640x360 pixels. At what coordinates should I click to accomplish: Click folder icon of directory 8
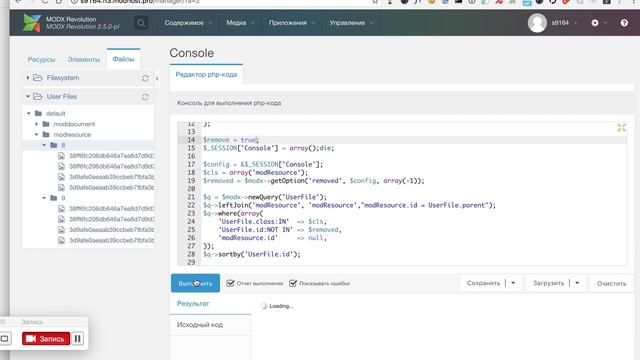(53, 145)
